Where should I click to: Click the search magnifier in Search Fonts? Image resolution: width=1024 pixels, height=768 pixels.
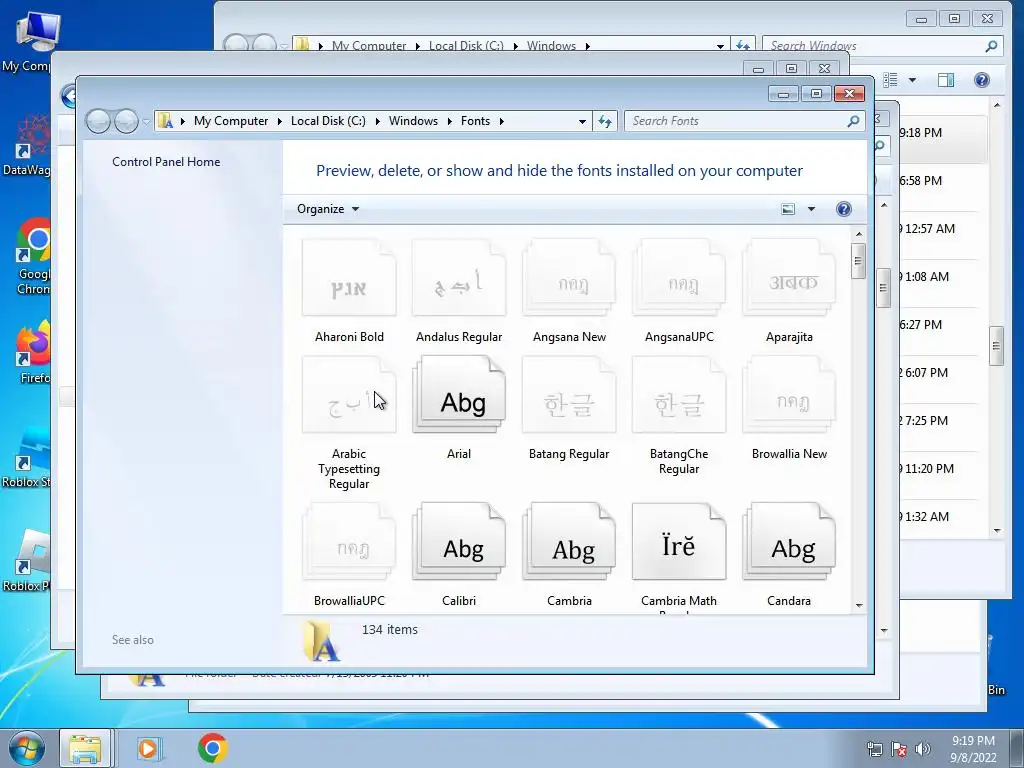(x=853, y=121)
